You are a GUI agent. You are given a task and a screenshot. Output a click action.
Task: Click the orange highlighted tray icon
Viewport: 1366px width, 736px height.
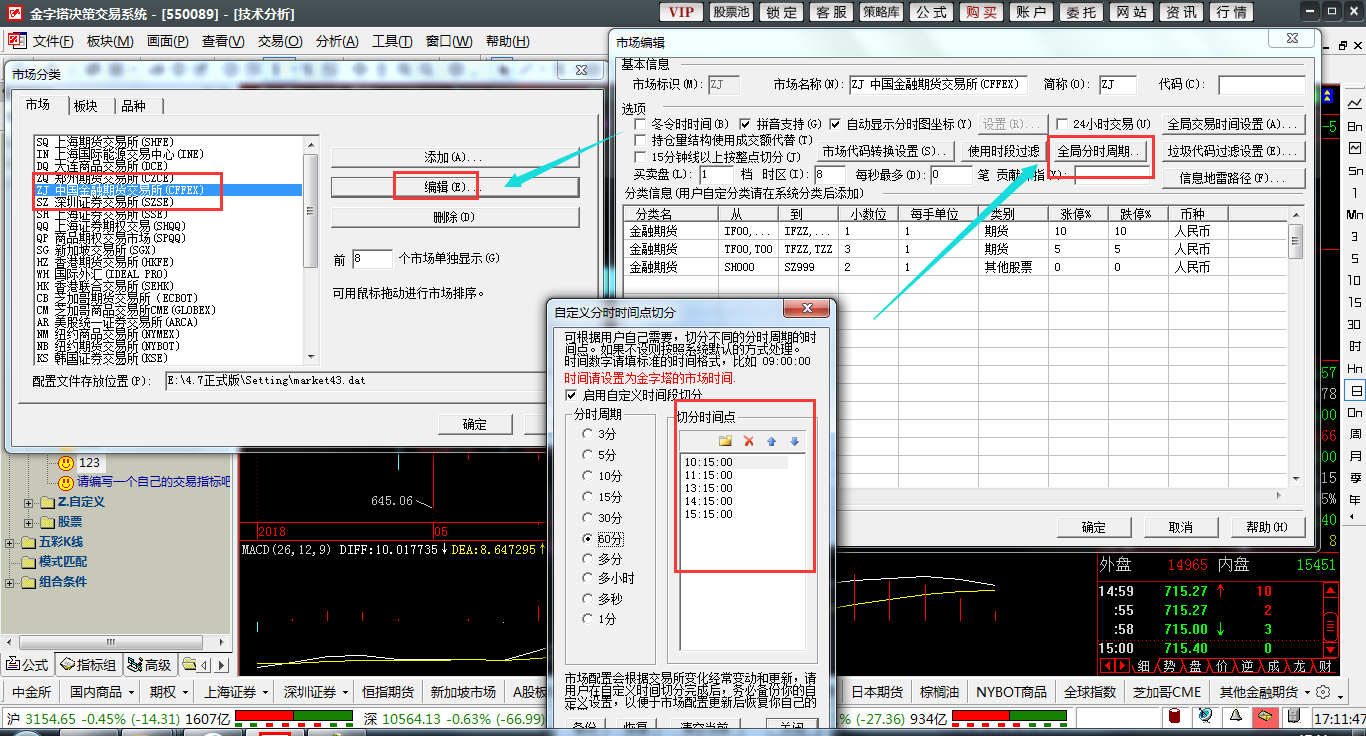pyautogui.click(x=1265, y=716)
